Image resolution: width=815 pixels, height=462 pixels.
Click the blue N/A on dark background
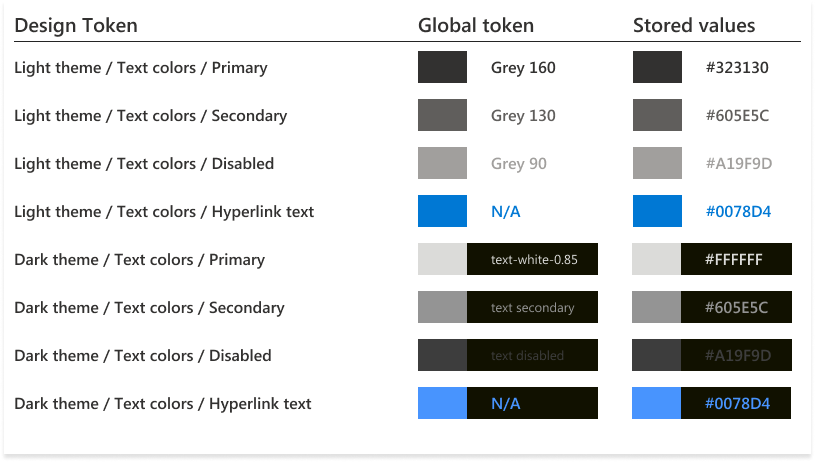coord(506,404)
